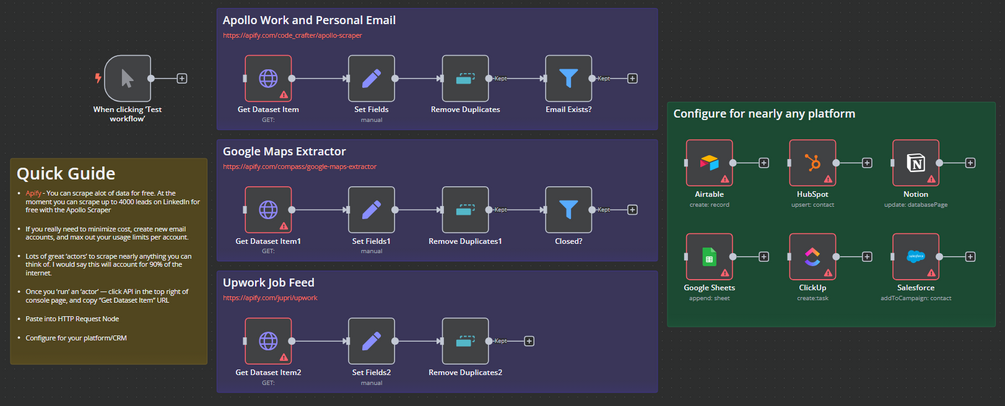1005x406 pixels.
Task: Select the 'Google Maps Extractor' sticky title
Action: 284,152
